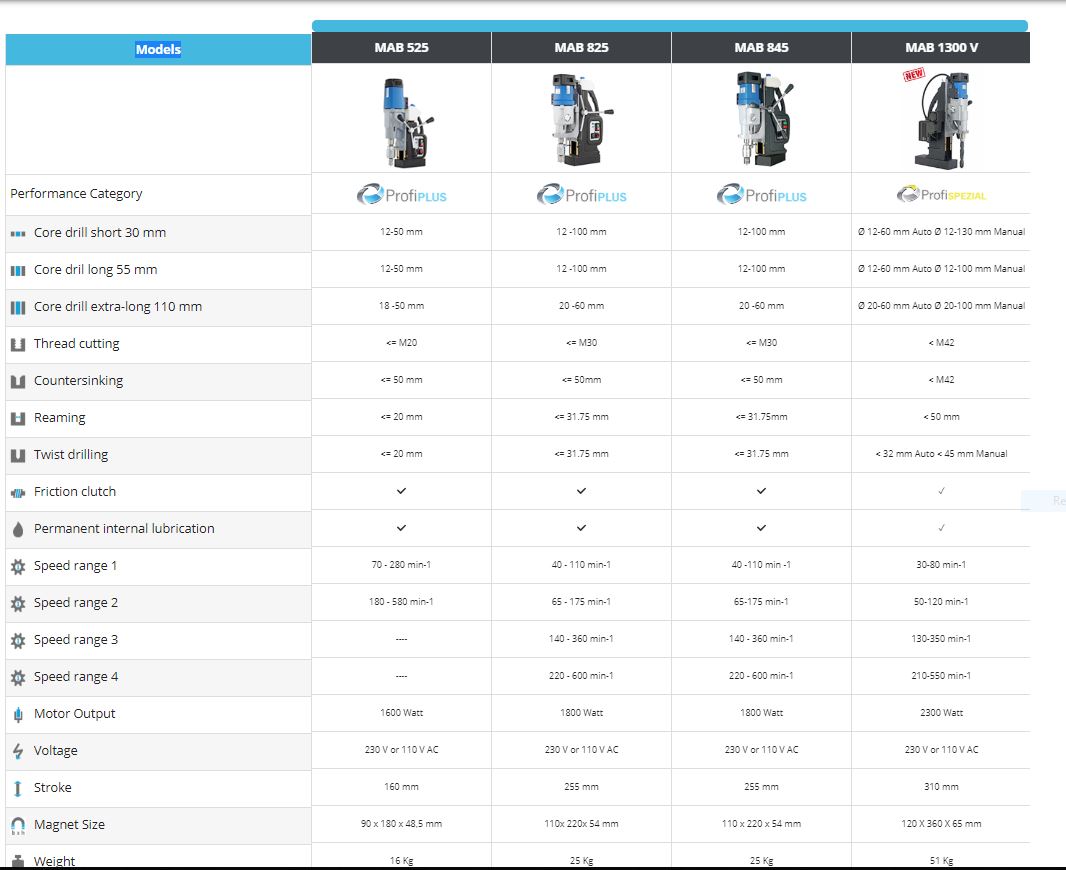Click the Stroke row icon
The height and width of the screenshot is (870, 1066).
[x=18, y=788]
